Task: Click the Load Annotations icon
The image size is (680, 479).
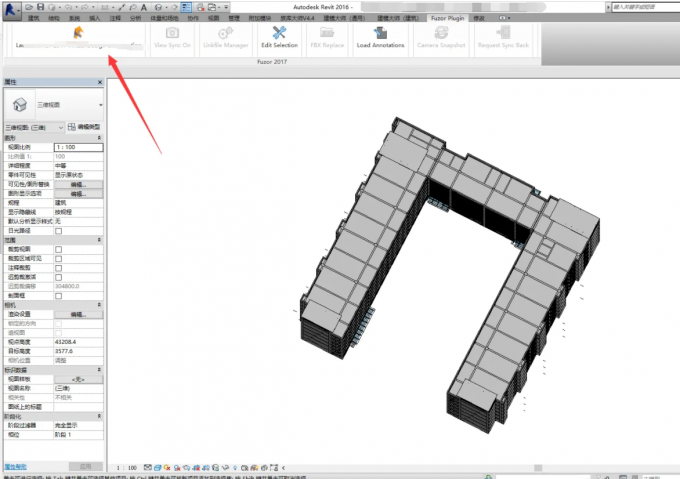Action: click(x=380, y=37)
